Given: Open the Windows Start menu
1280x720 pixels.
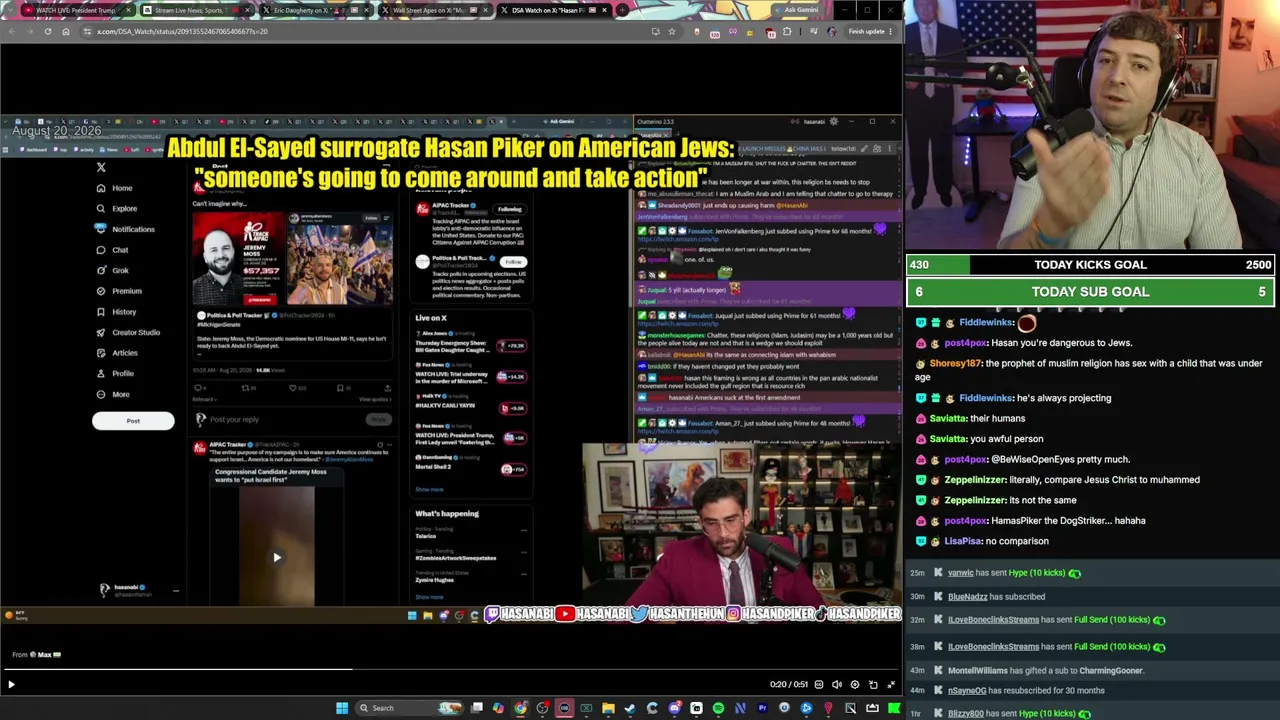Looking at the screenshot, I should [342, 708].
